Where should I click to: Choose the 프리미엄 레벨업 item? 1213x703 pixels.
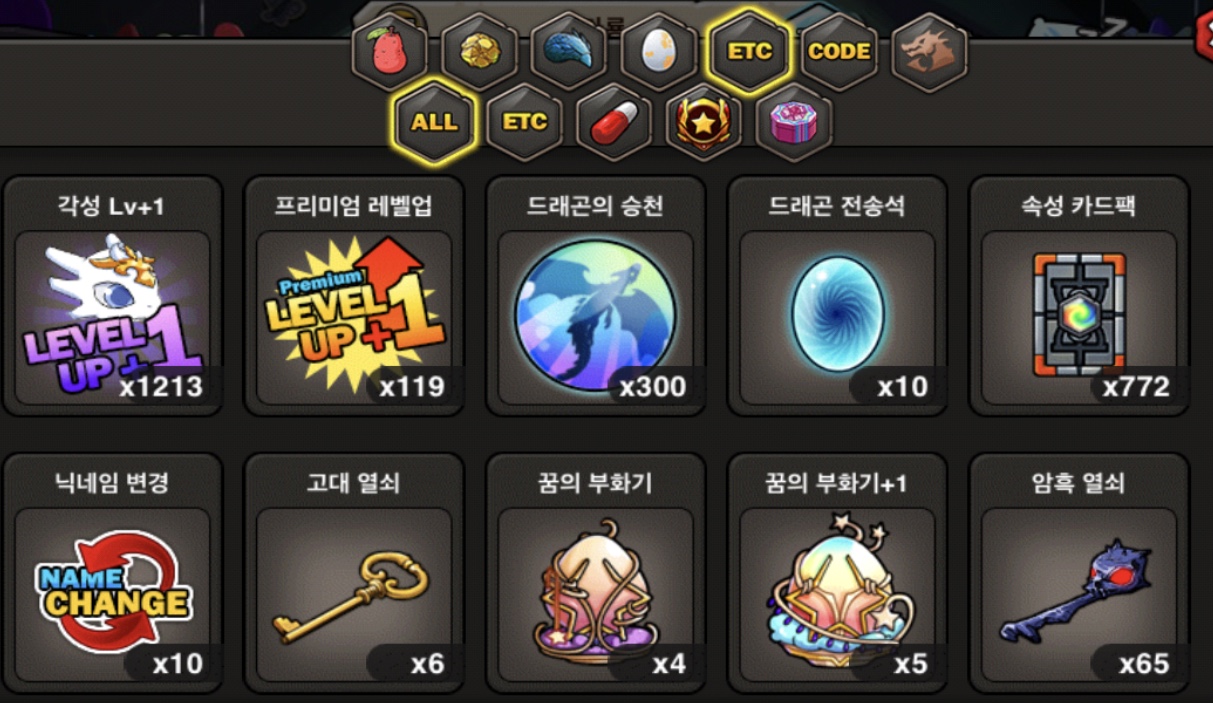click(354, 296)
